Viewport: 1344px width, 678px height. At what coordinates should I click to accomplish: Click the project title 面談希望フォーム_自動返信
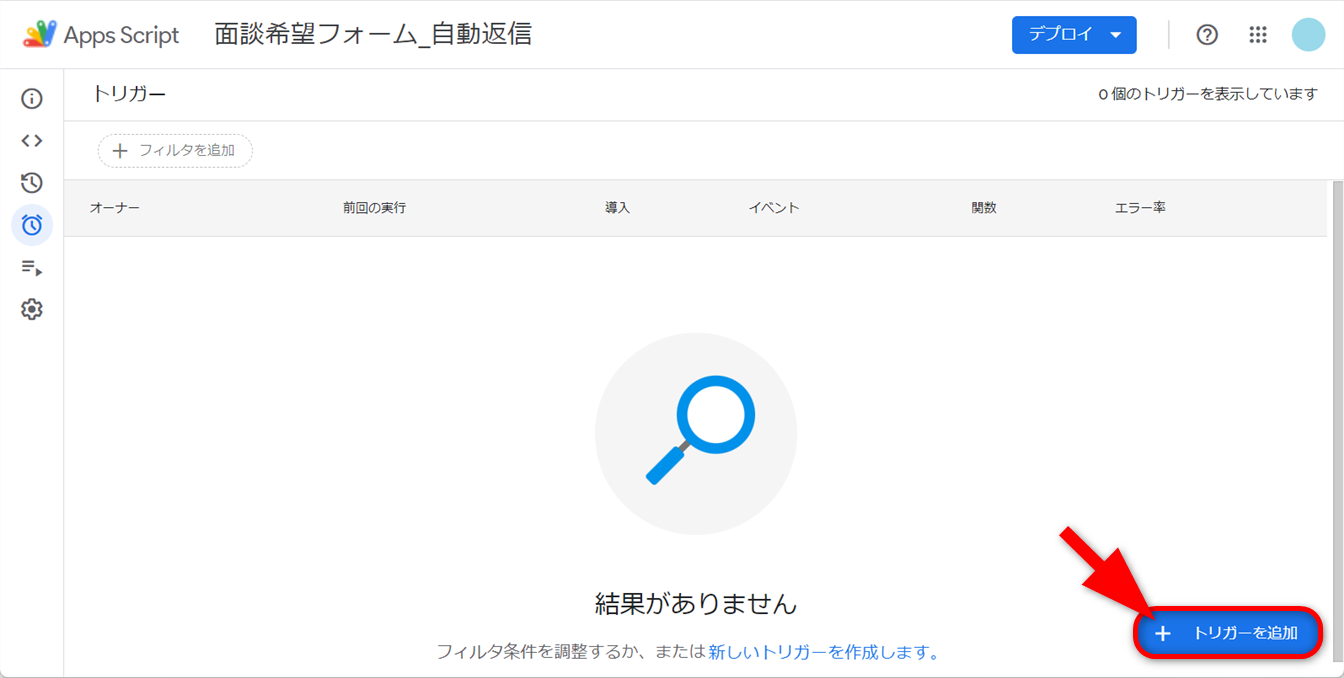(x=373, y=35)
